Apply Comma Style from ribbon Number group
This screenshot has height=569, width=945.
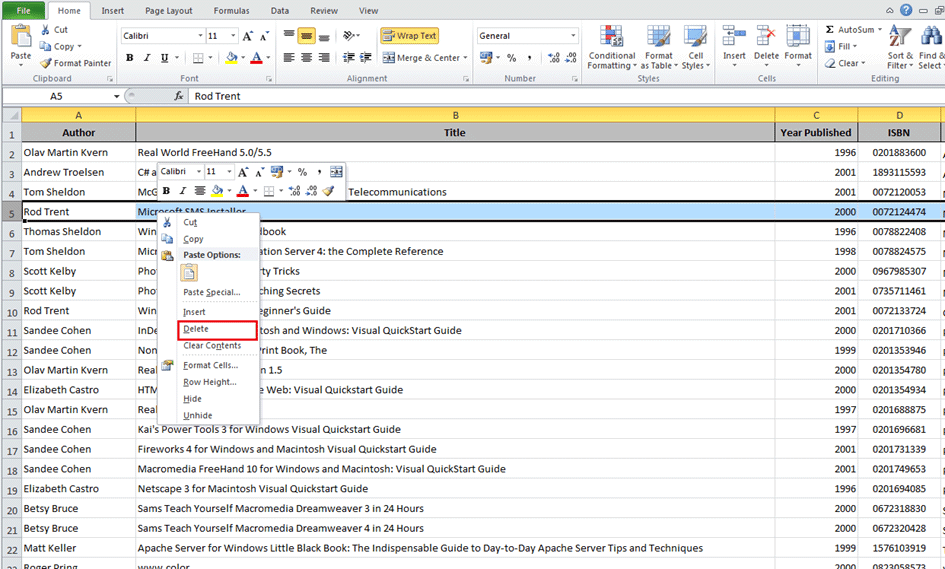(529, 58)
